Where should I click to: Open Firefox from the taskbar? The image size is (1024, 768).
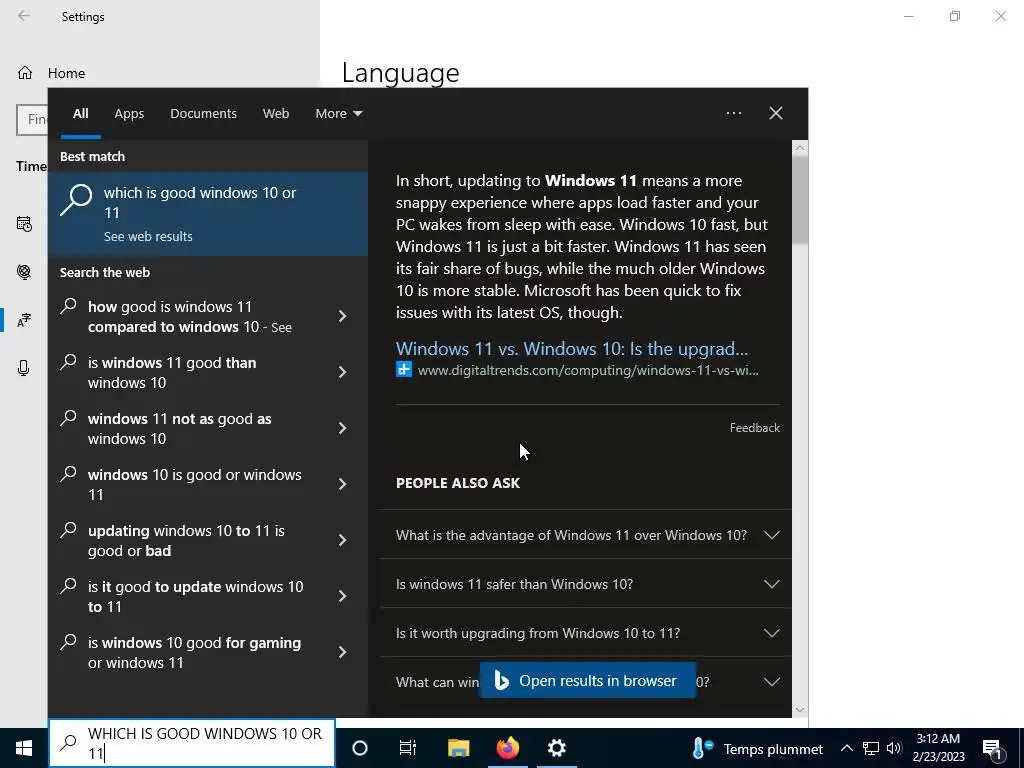[507, 748]
